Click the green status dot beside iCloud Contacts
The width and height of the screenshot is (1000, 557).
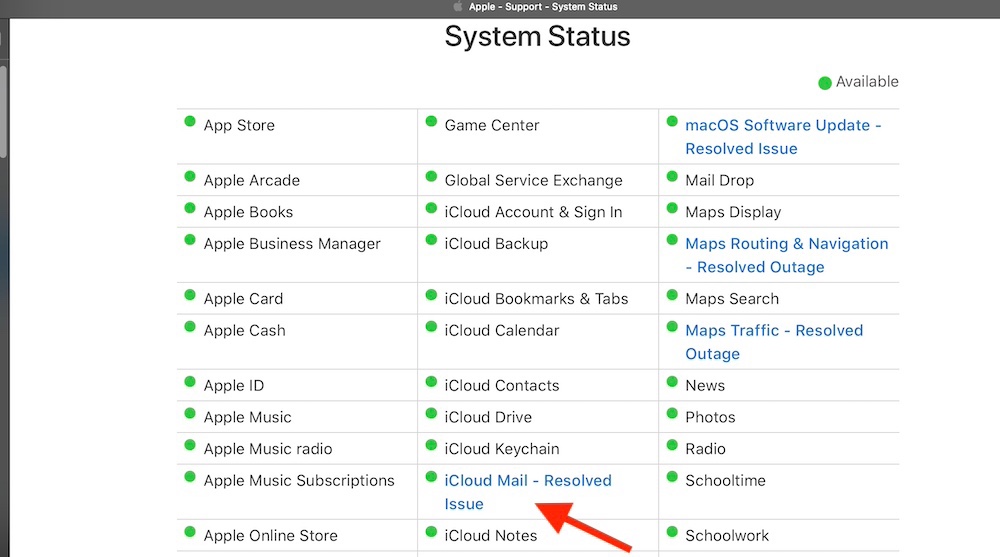[x=431, y=382]
